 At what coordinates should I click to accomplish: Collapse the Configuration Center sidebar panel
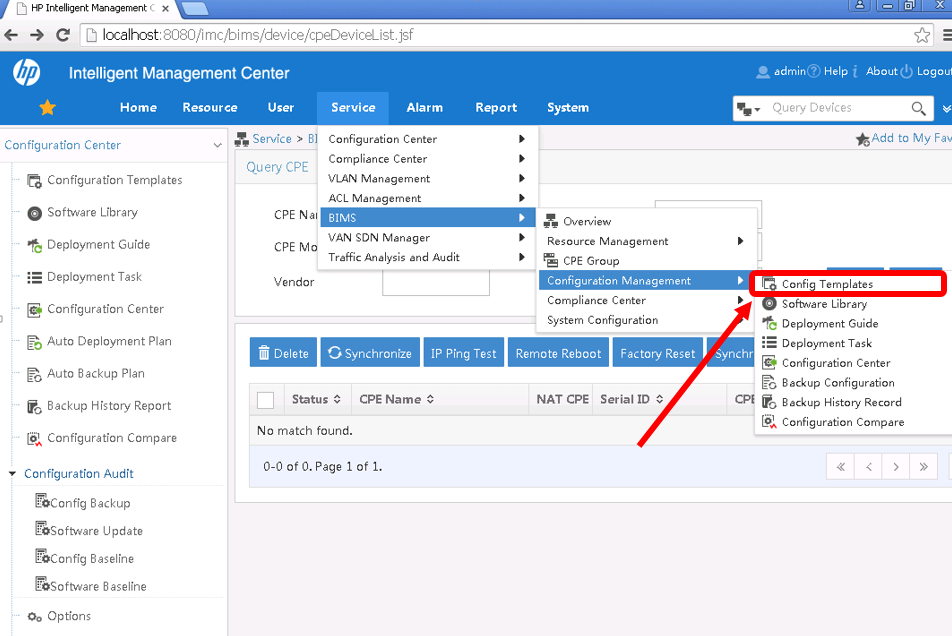217,146
